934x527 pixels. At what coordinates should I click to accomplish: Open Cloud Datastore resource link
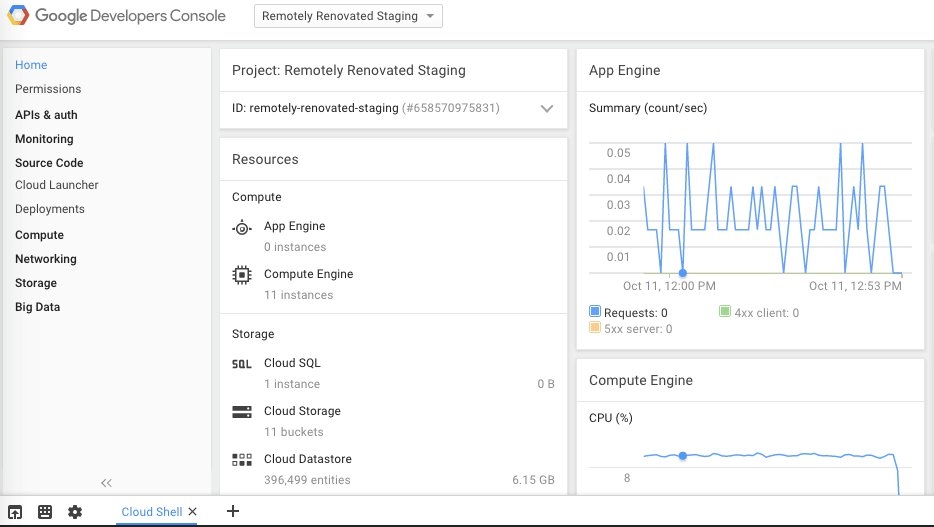[307, 459]
